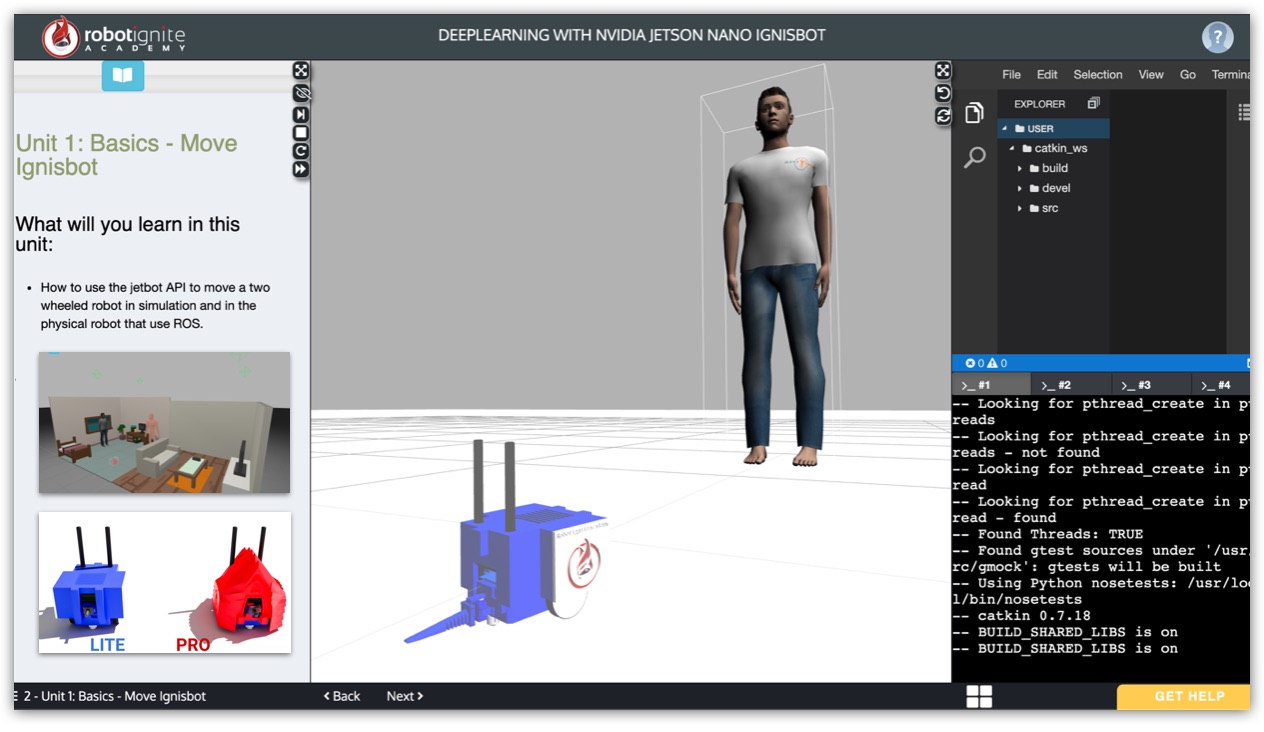1264x732 pixels.
Task: Click the Back navigation button
Action: pos(342,696)
